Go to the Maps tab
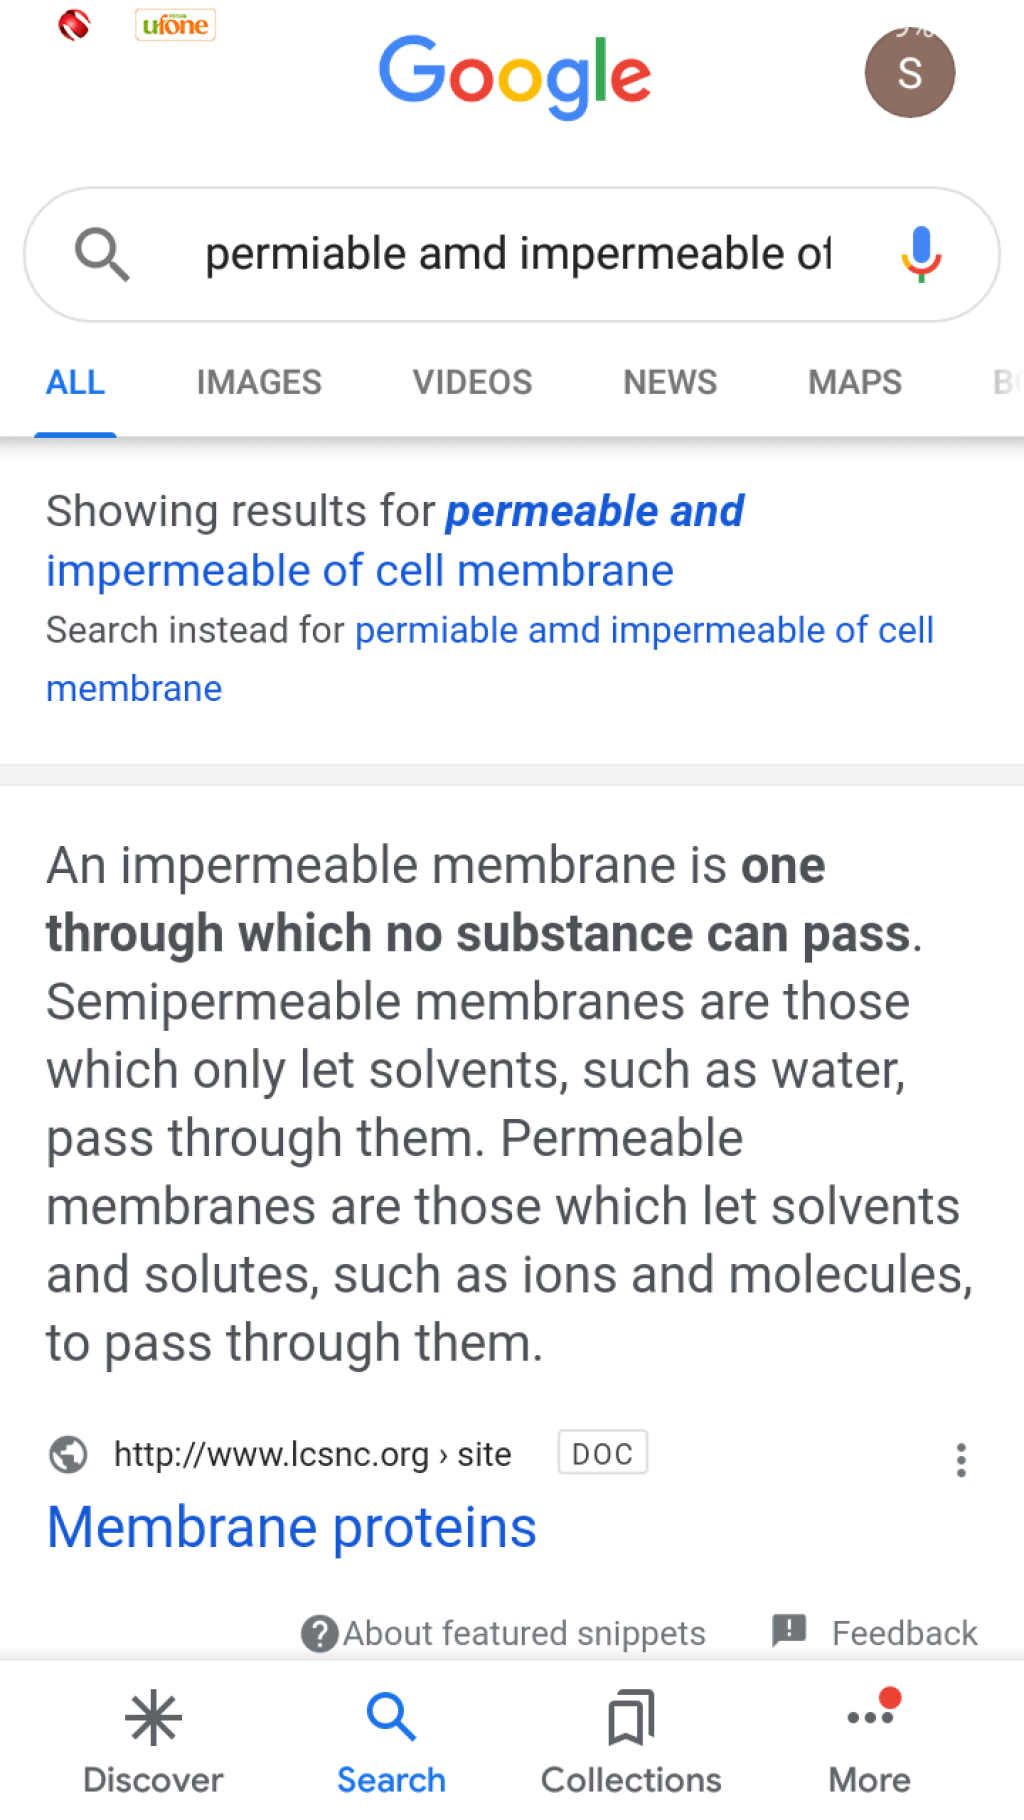Viewport: 1024px width, 1820px height. (x=855, y=382)
